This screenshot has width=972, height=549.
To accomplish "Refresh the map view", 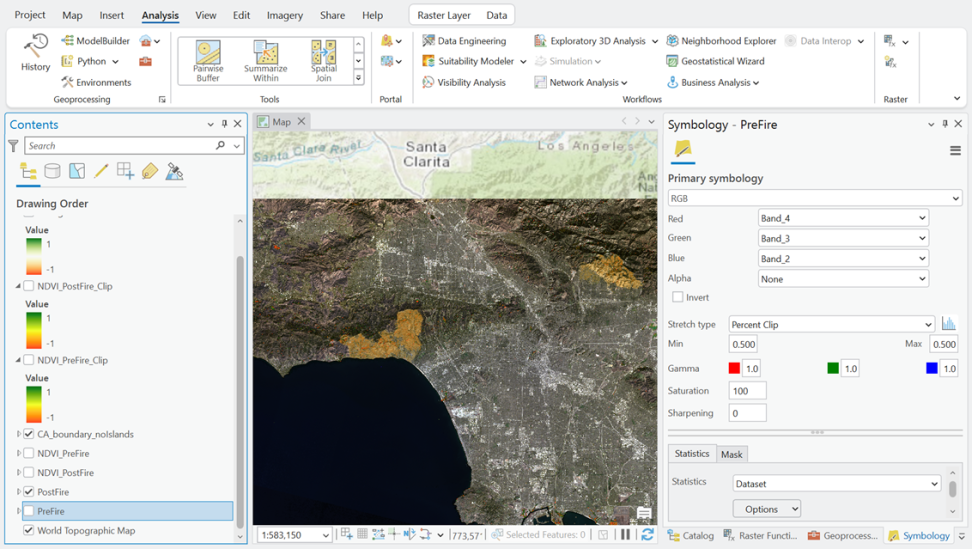I will tap(647, 534).
